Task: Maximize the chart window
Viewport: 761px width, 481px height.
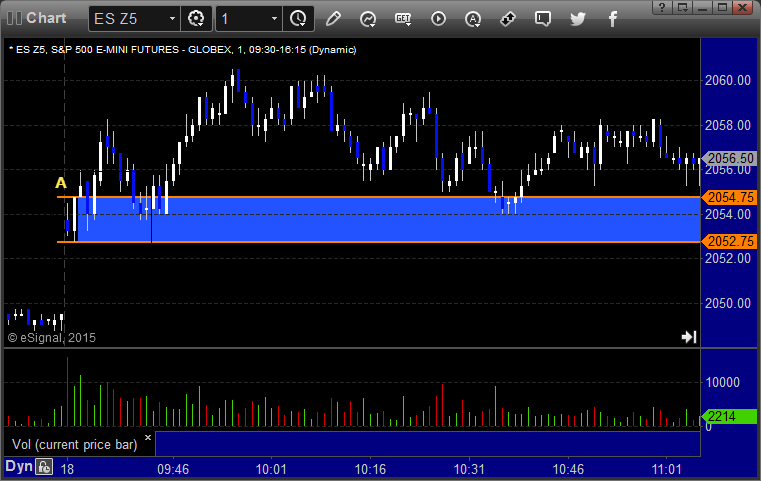Action: 722,7
